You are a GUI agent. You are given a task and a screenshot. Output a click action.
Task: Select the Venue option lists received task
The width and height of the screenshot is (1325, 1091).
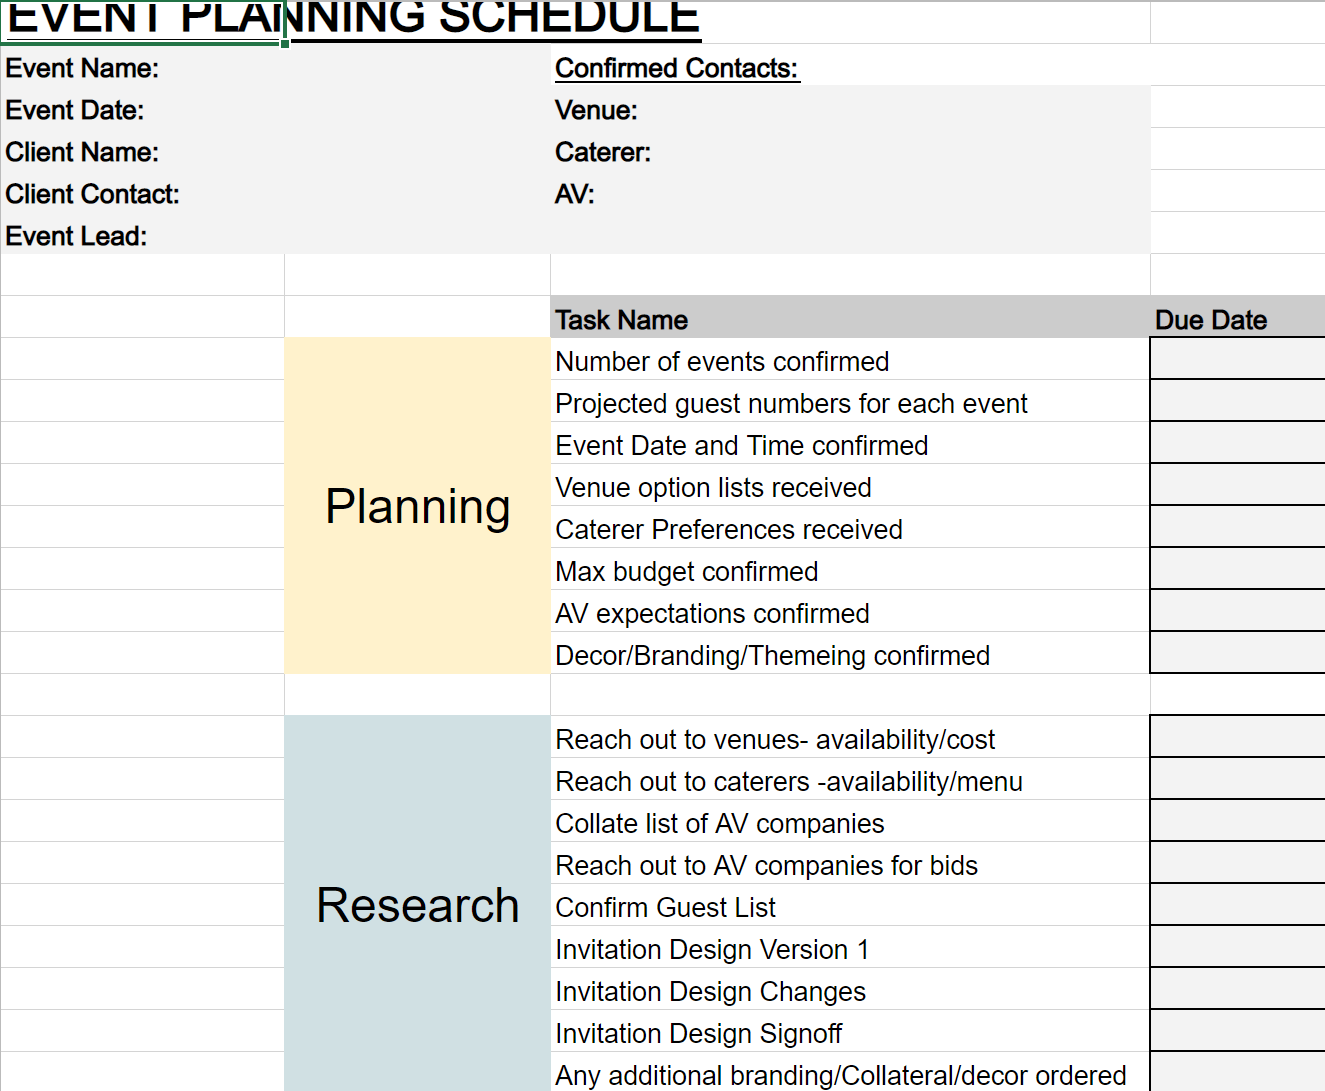(850, 487)
